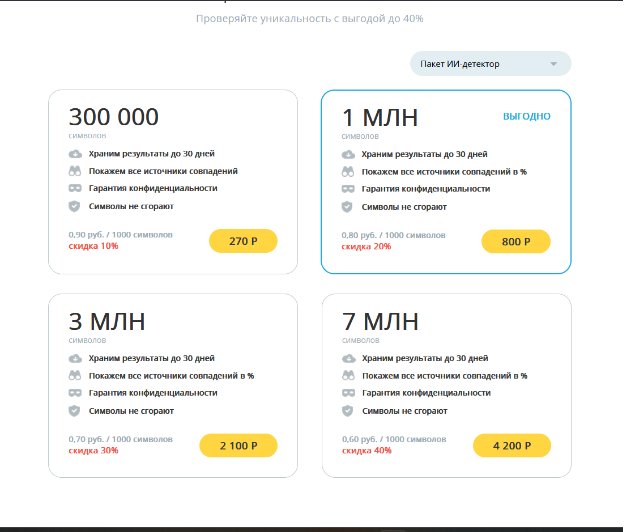Viewport: 624px width, 532px height.
Task: Click shield icon in 7 МЛН card
Action: (x=348, y=411)
